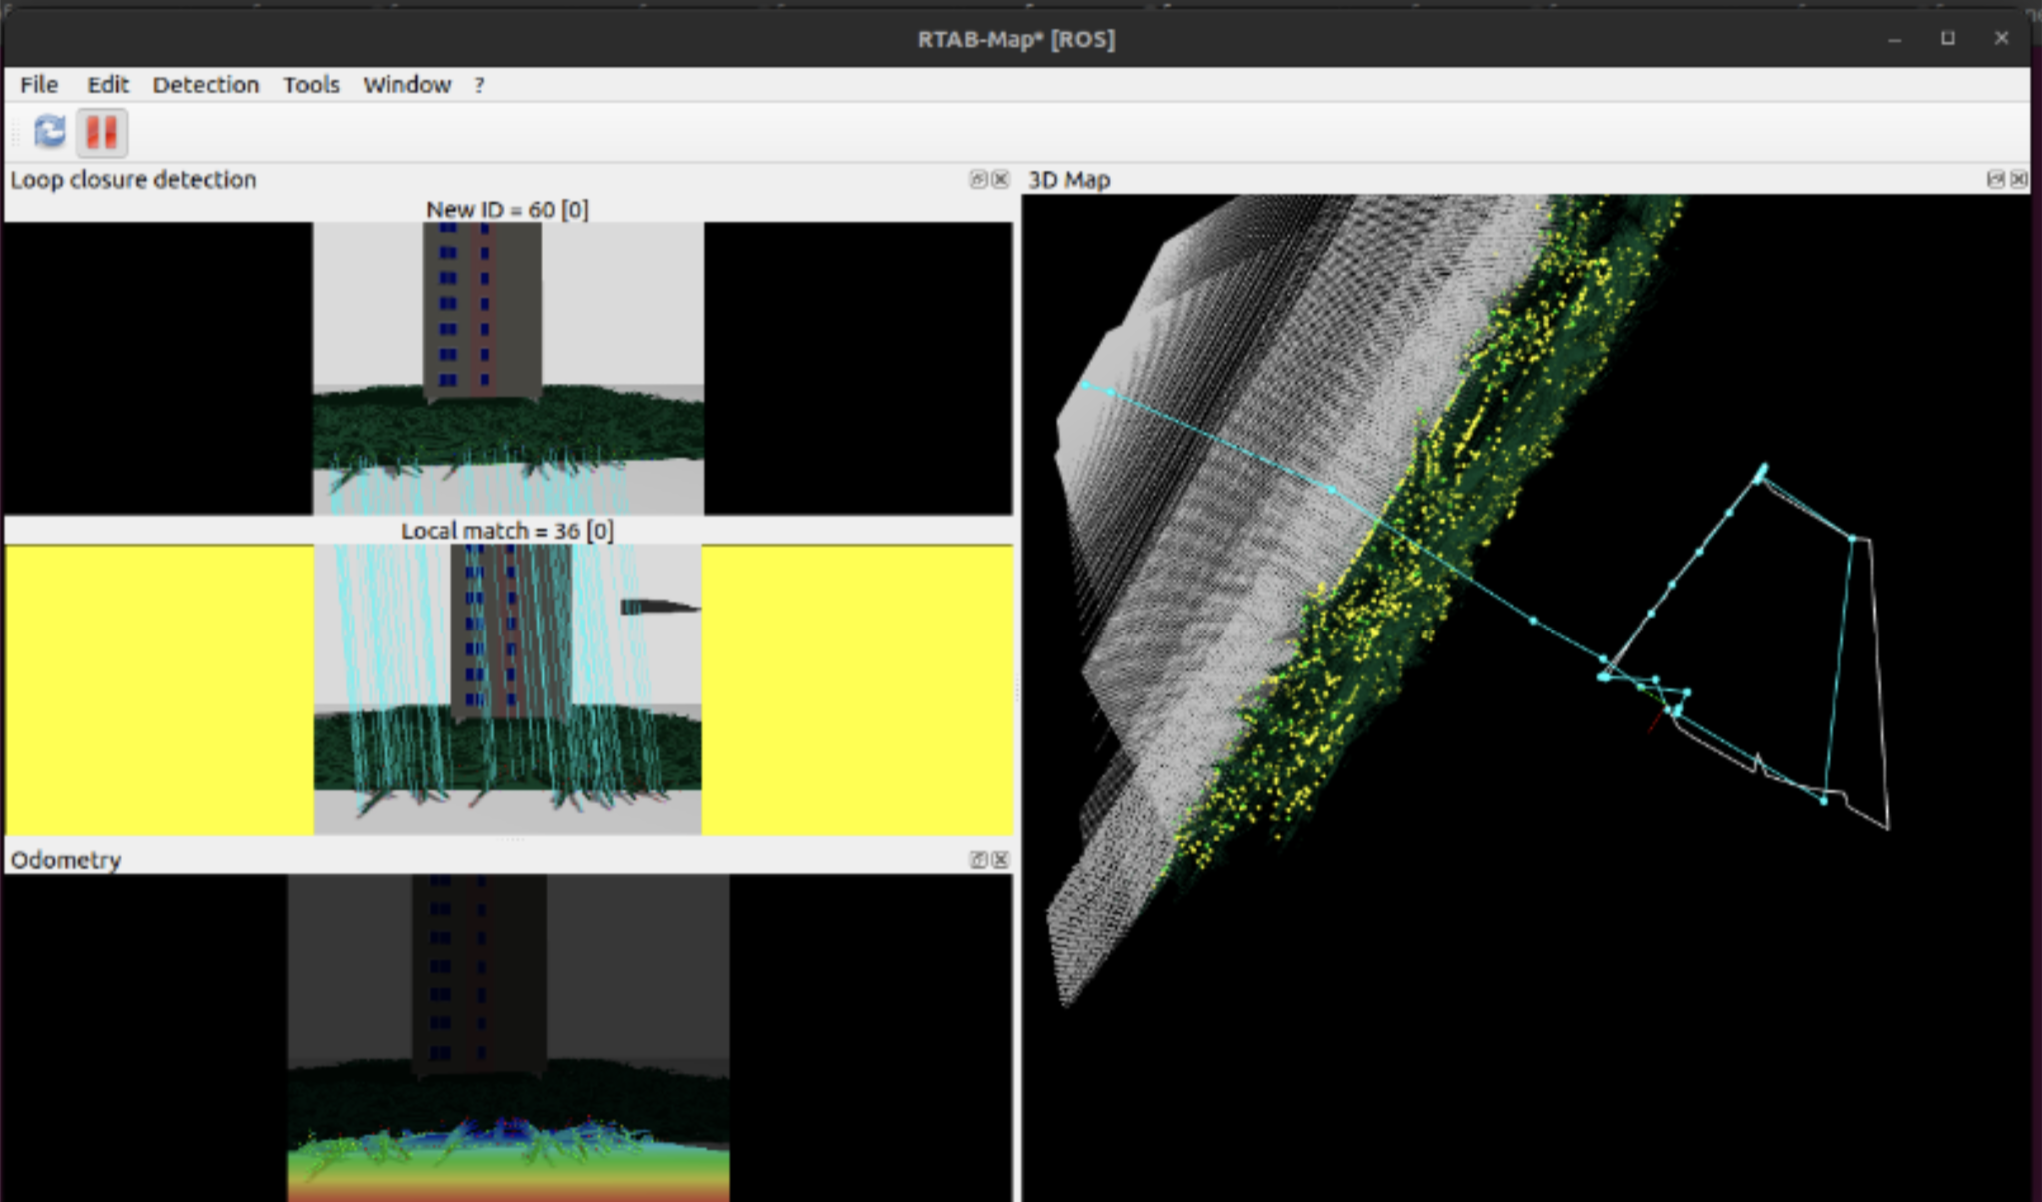Click the 'Loop closure detection' panel title

tap(133, 179)
